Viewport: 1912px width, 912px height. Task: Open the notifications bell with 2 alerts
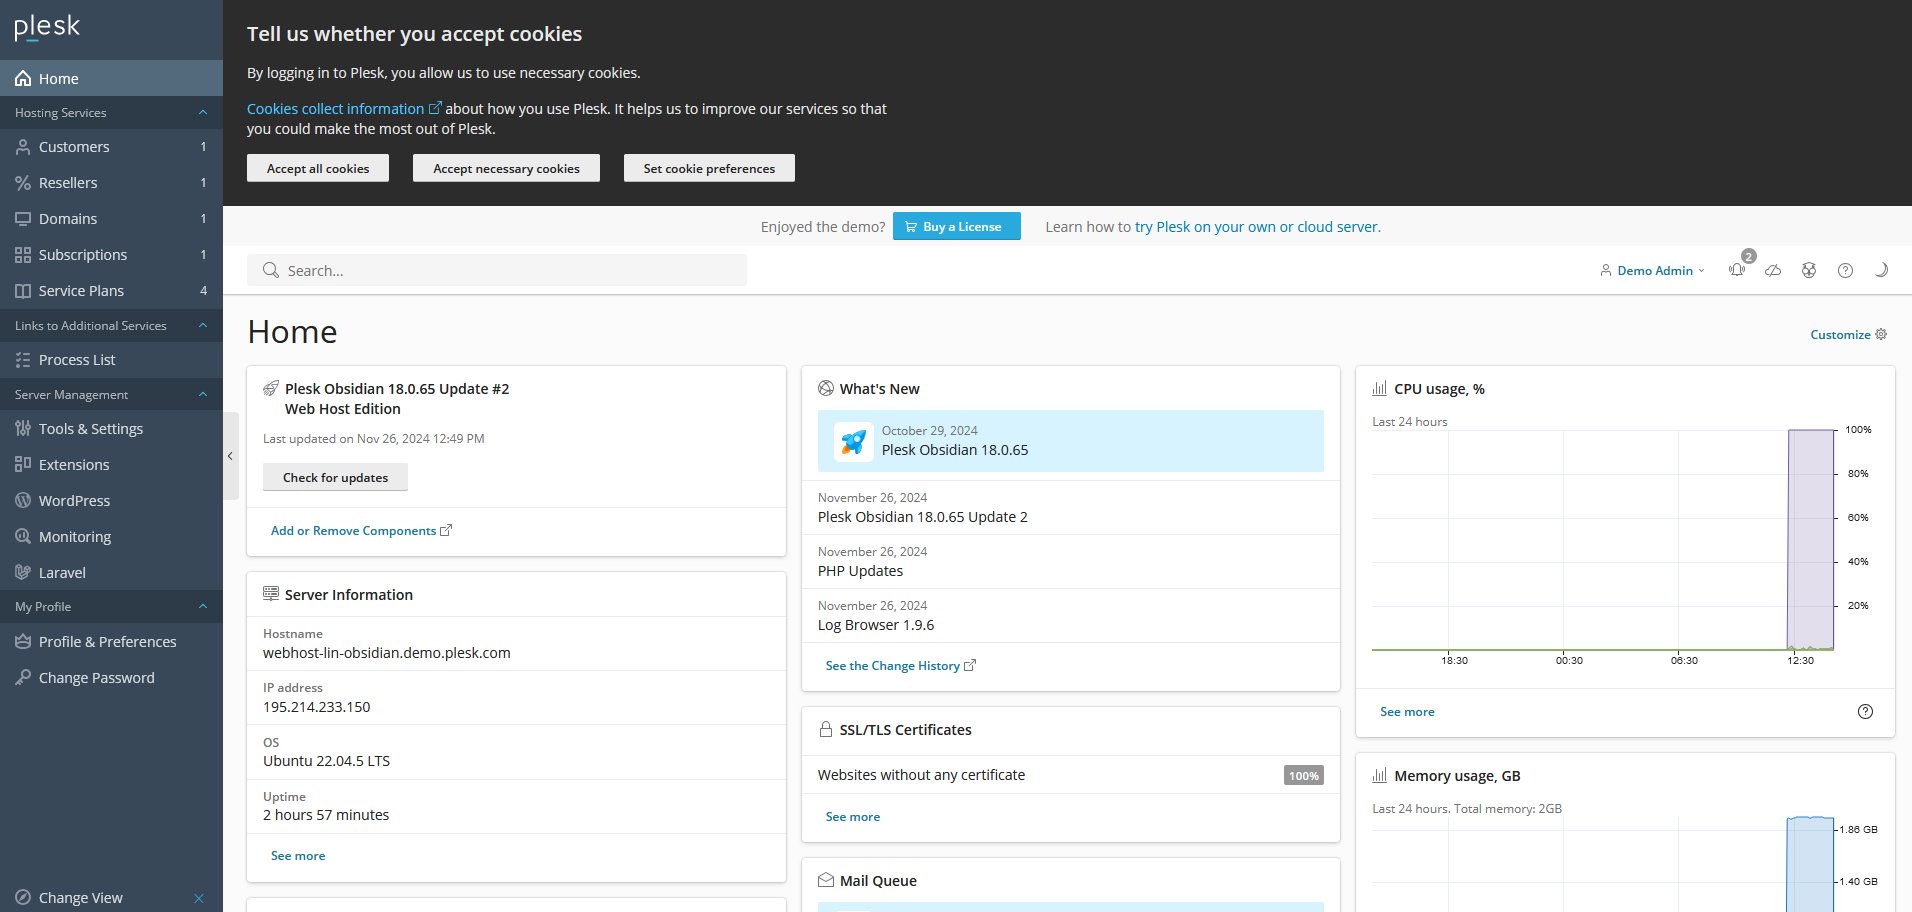(x=1737, y=270)
